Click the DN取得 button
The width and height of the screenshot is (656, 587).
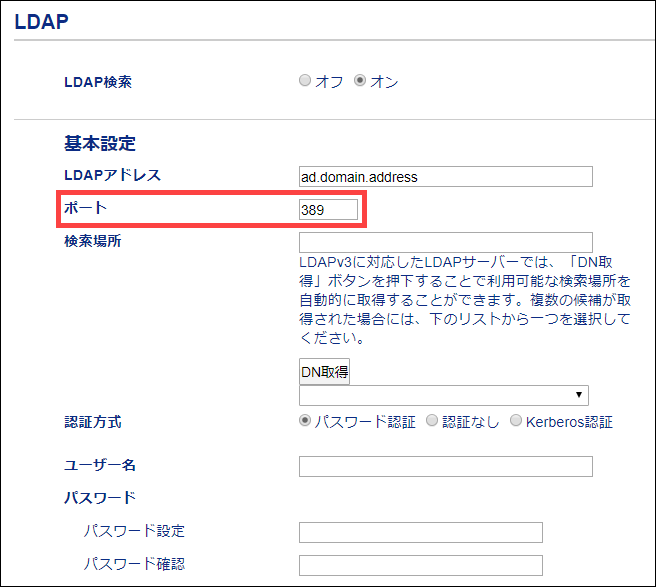coord(325,371)
